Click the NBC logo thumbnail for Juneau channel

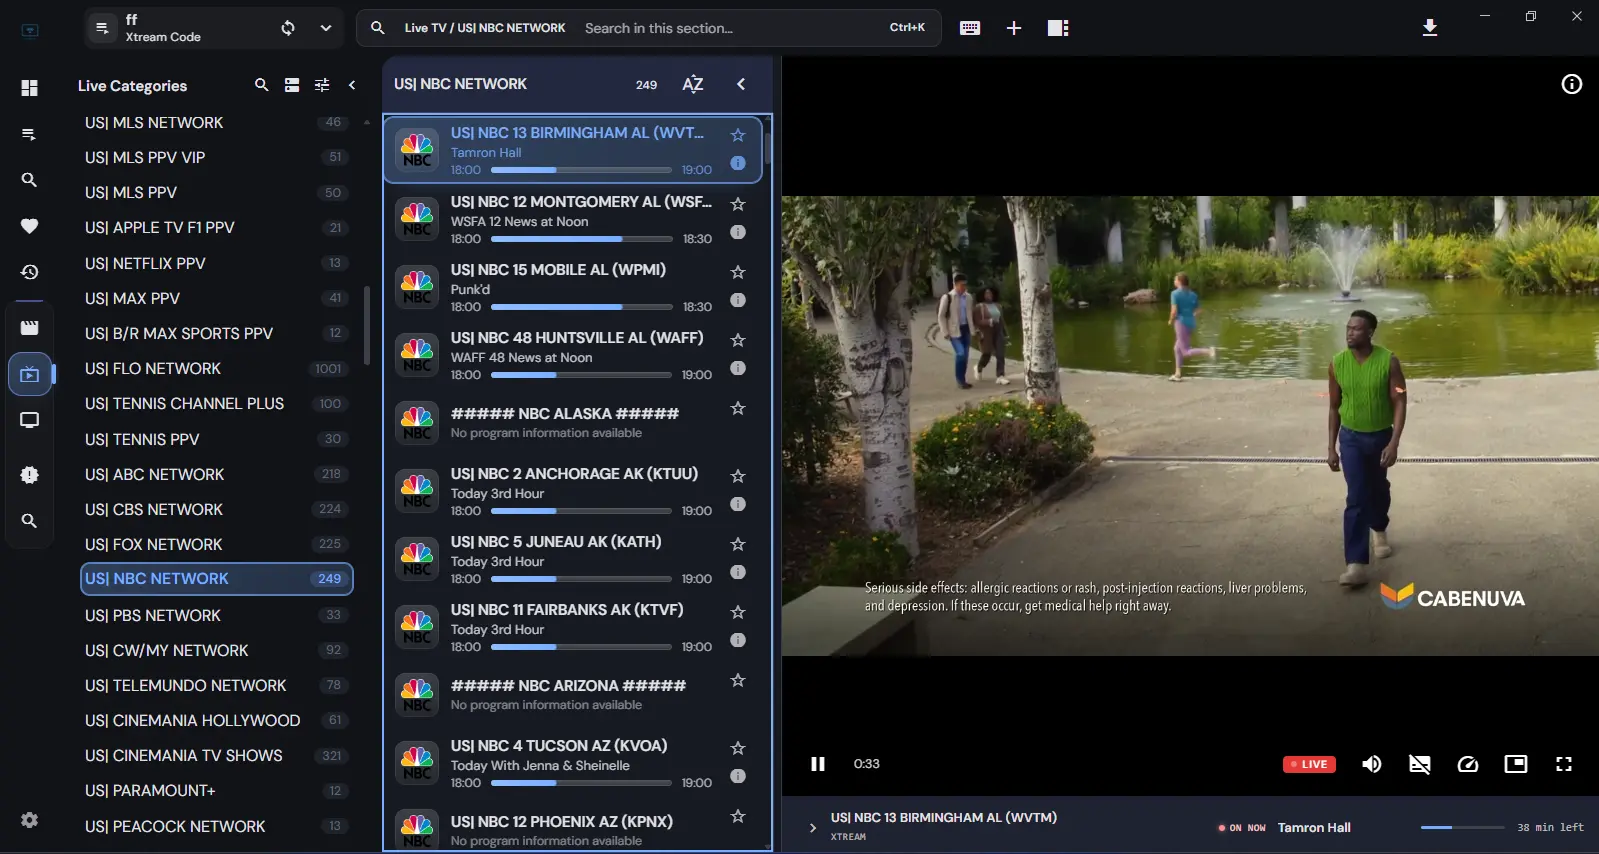417,559
